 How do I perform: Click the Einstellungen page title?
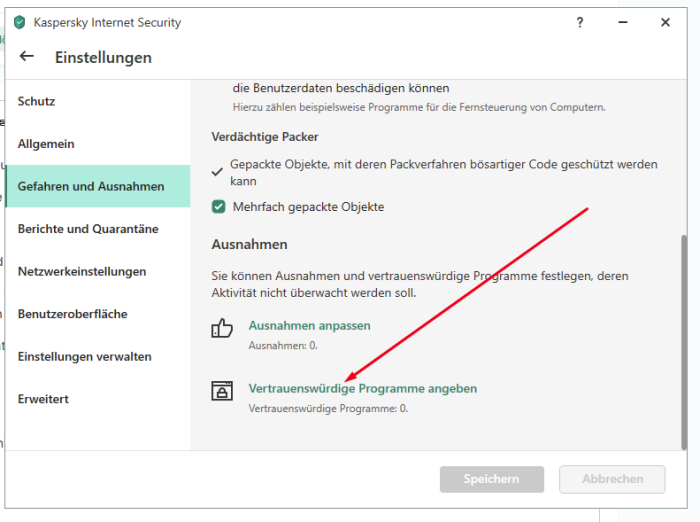coord(103,58)
